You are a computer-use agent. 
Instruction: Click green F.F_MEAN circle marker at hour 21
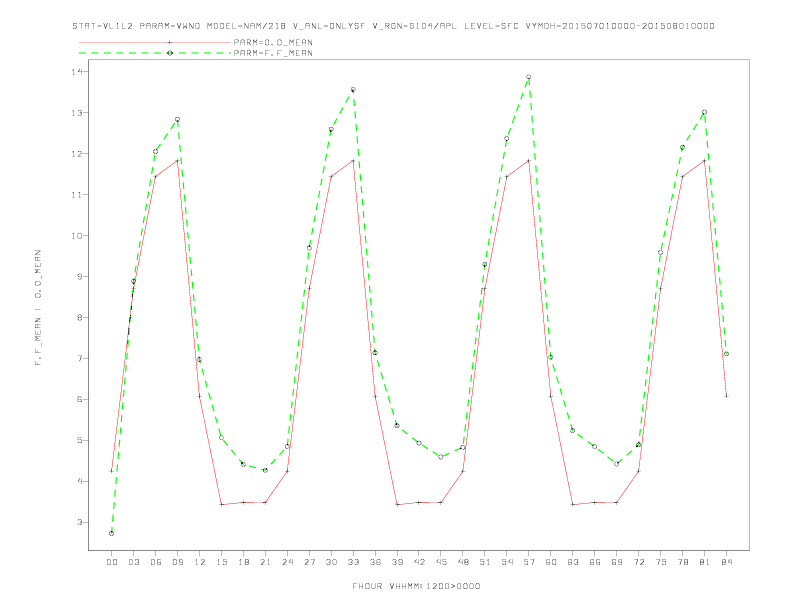point(265,470)
